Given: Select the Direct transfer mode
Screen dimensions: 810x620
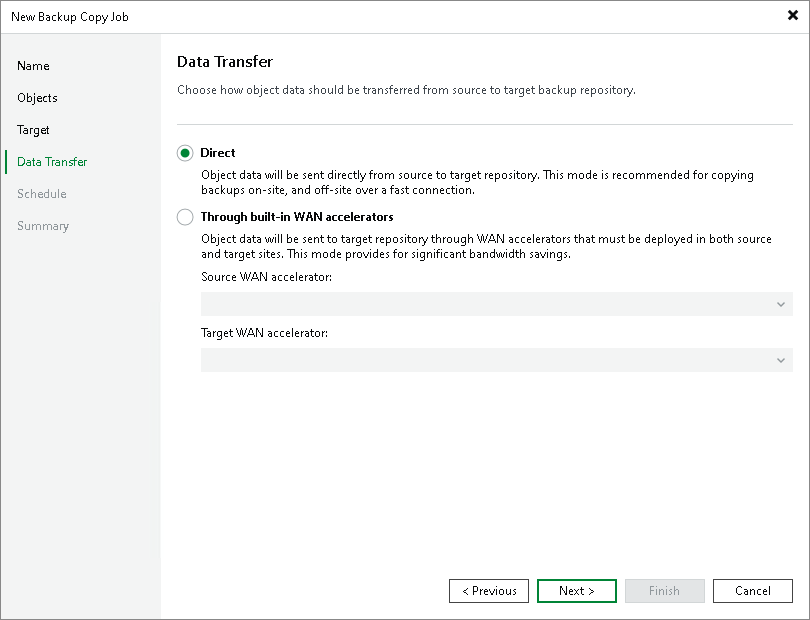Looking at the screenshot, I should [x=185, y=153].
